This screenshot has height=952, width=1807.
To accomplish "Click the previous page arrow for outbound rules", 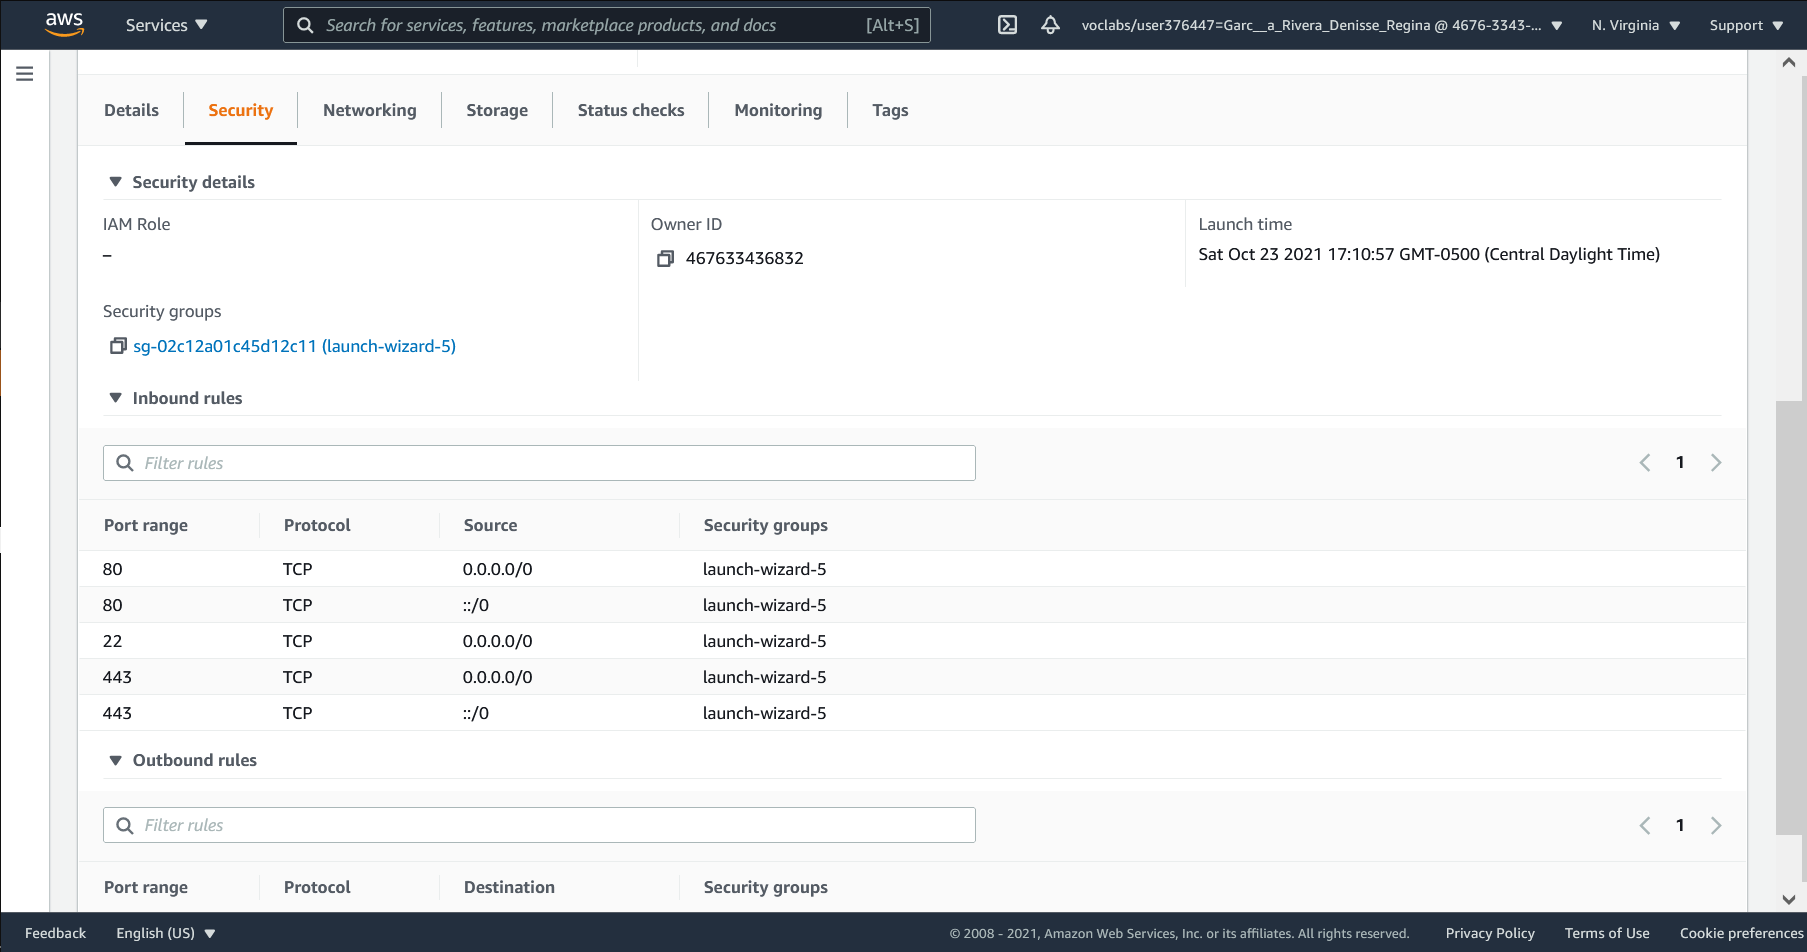I will 1644,825.
